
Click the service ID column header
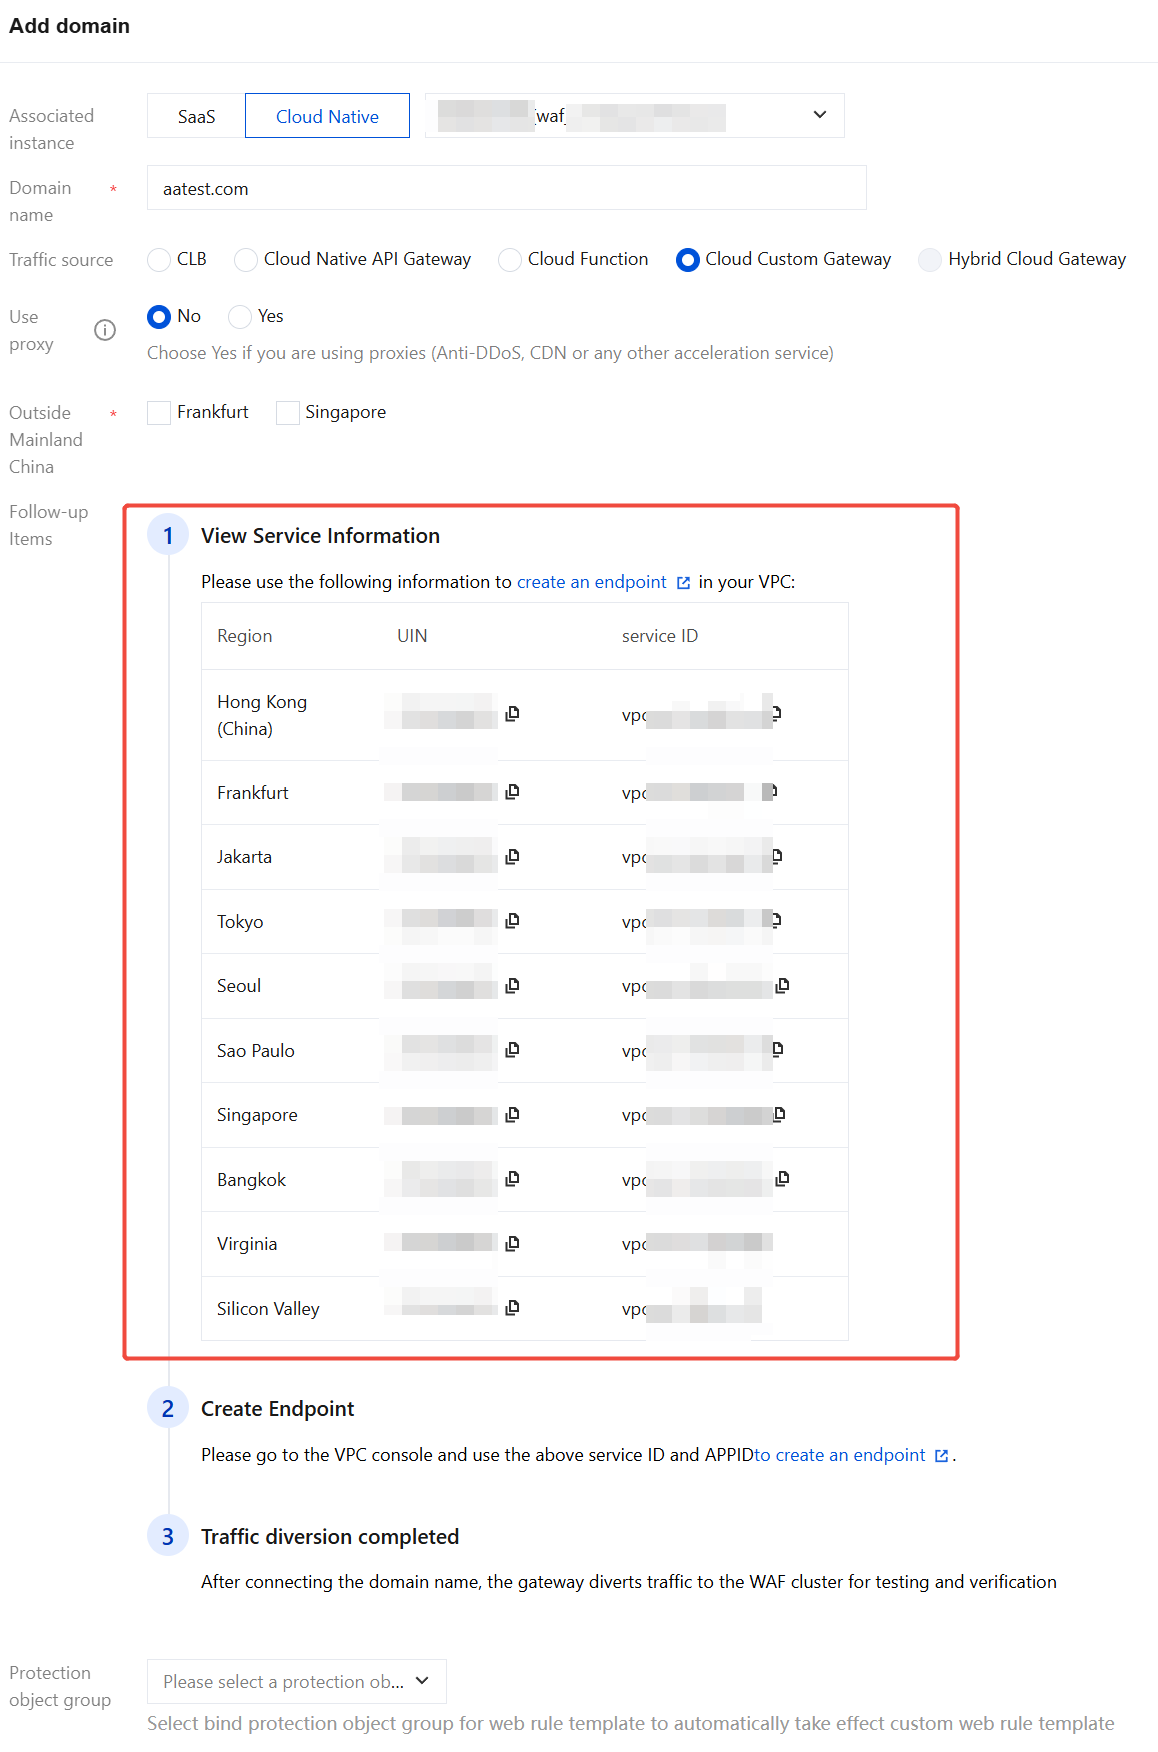coord(660,636)
